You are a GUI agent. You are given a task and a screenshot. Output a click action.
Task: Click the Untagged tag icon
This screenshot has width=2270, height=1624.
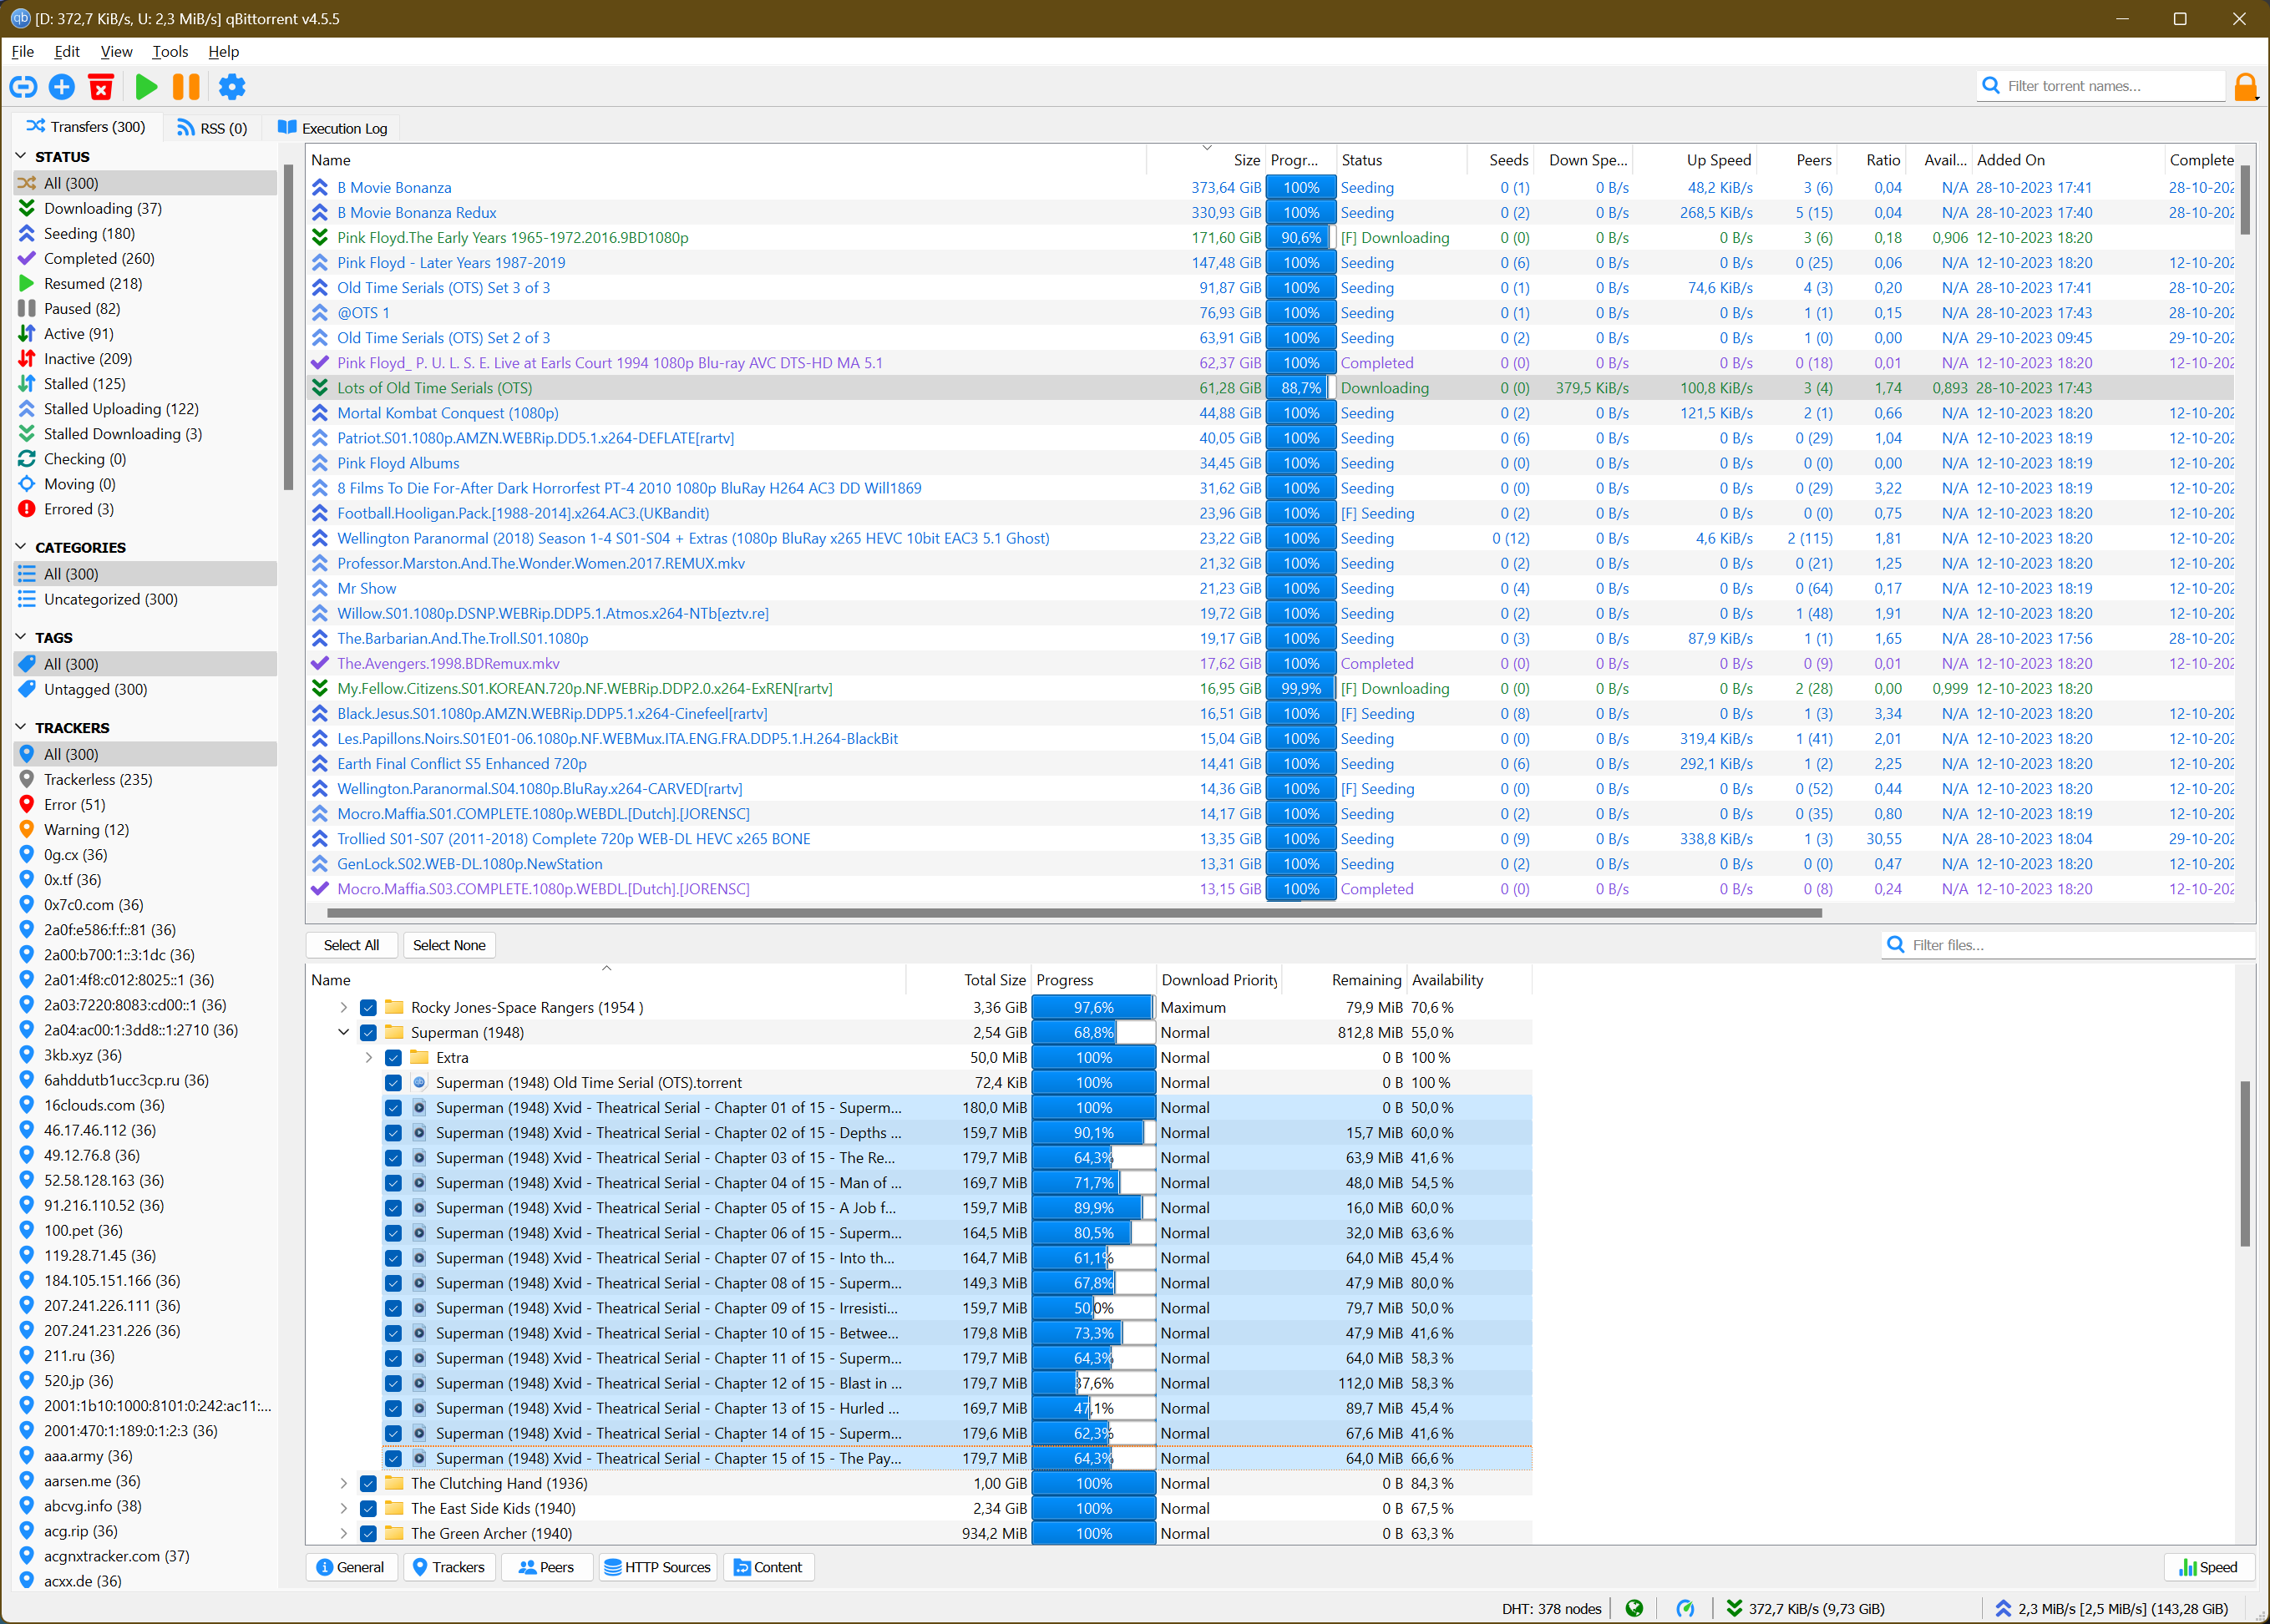[x=27, y=689]
